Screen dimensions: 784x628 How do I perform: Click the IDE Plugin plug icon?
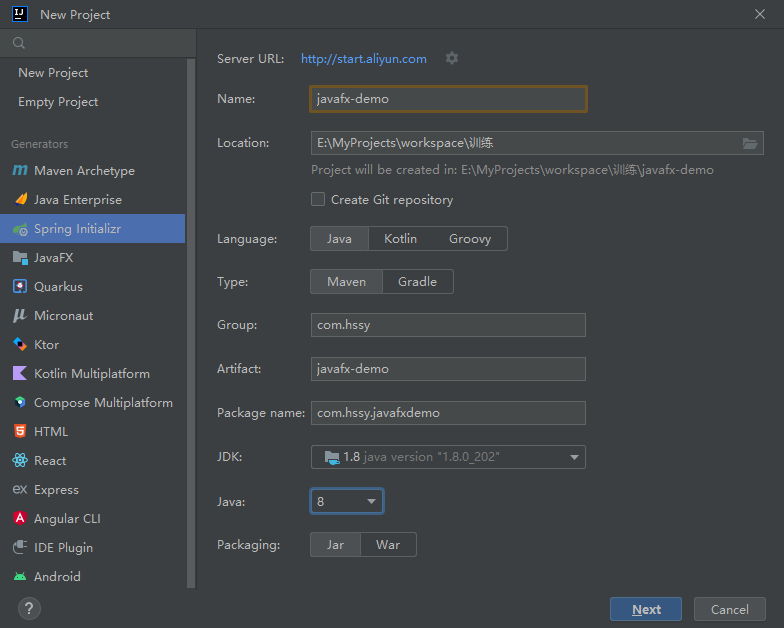pos(20,547)
